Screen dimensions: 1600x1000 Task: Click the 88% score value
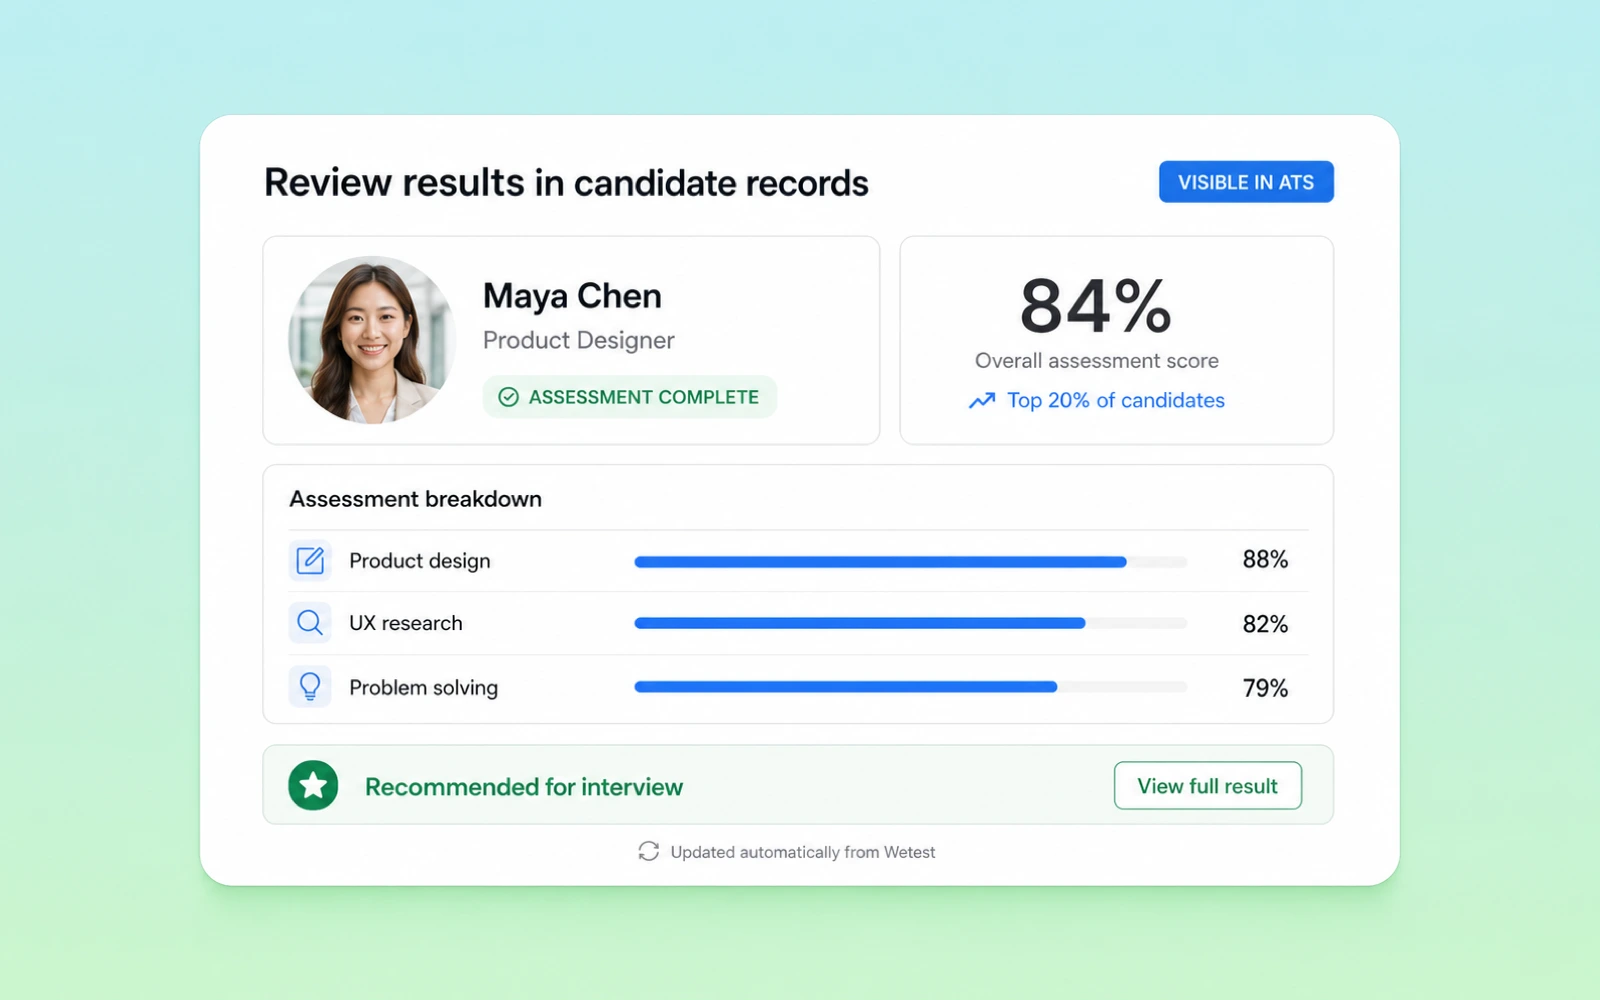tap(1265, 560)
